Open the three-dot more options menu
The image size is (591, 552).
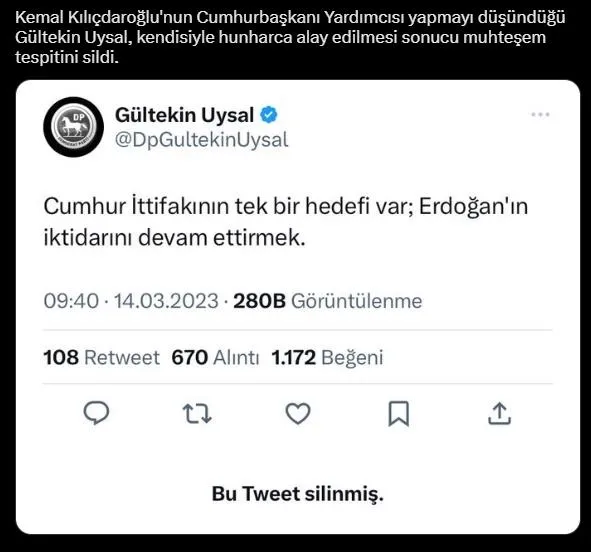tap(540, 114)
